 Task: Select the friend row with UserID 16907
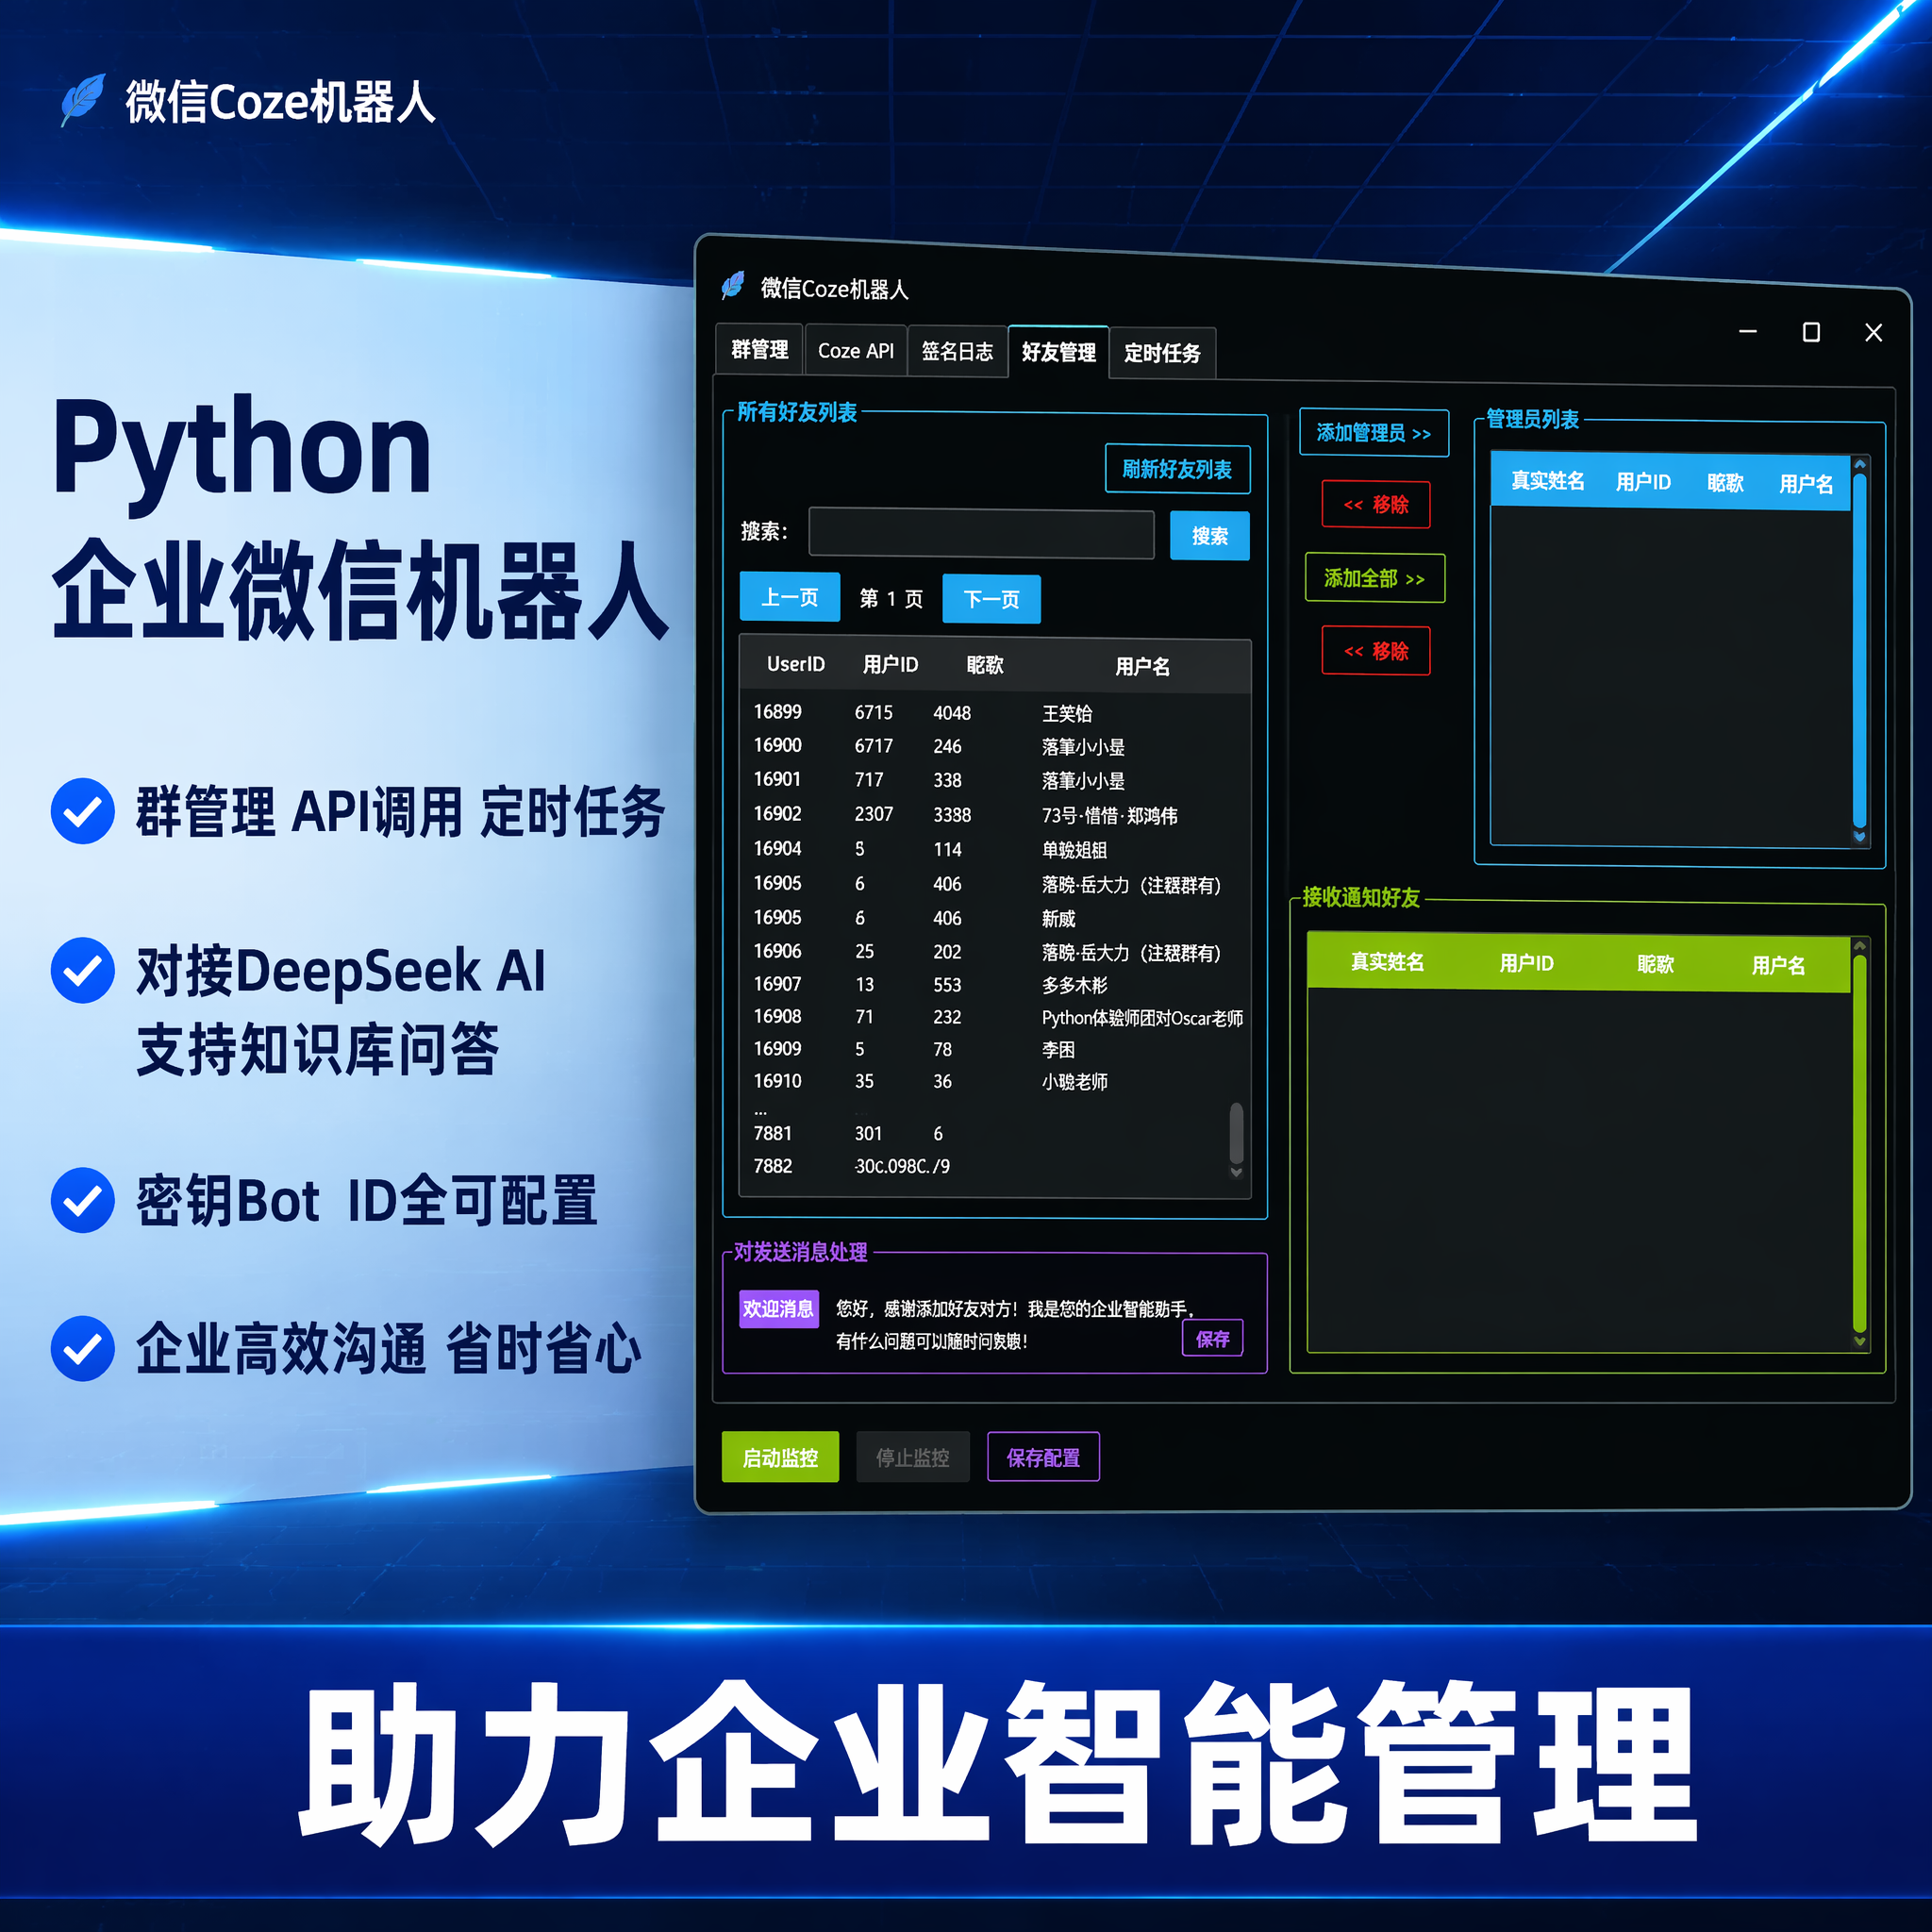[x=995, y=984]
